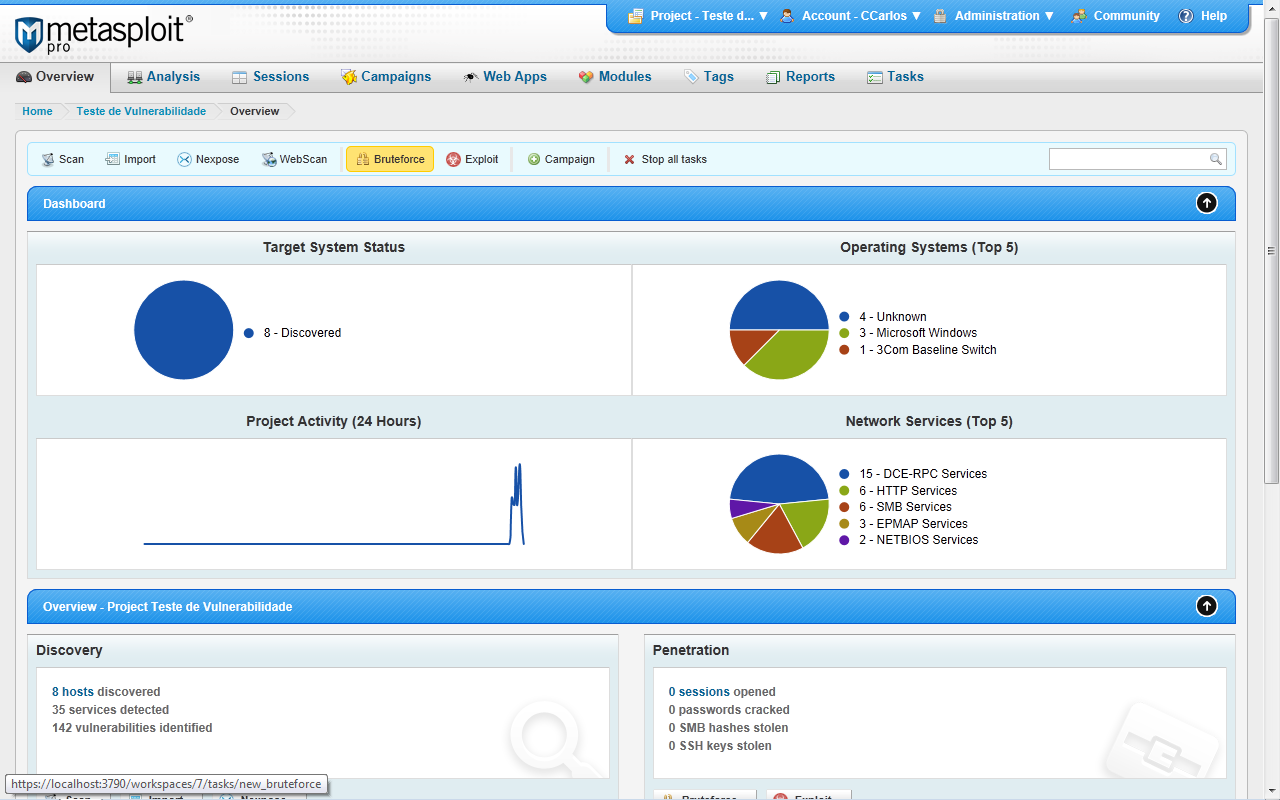
Task: Click the Bruteforce padlock icon
Action: [x=362, y=159]
